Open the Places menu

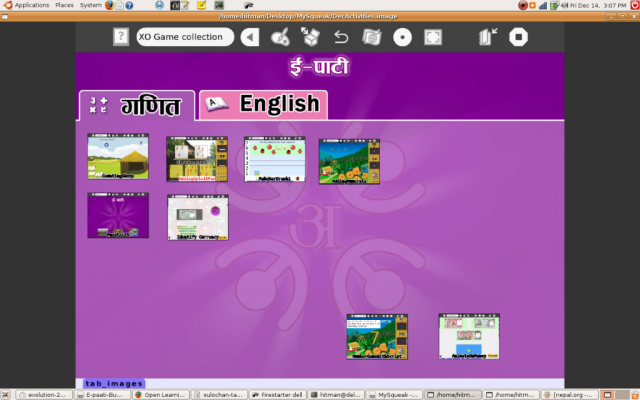[64, 5]
